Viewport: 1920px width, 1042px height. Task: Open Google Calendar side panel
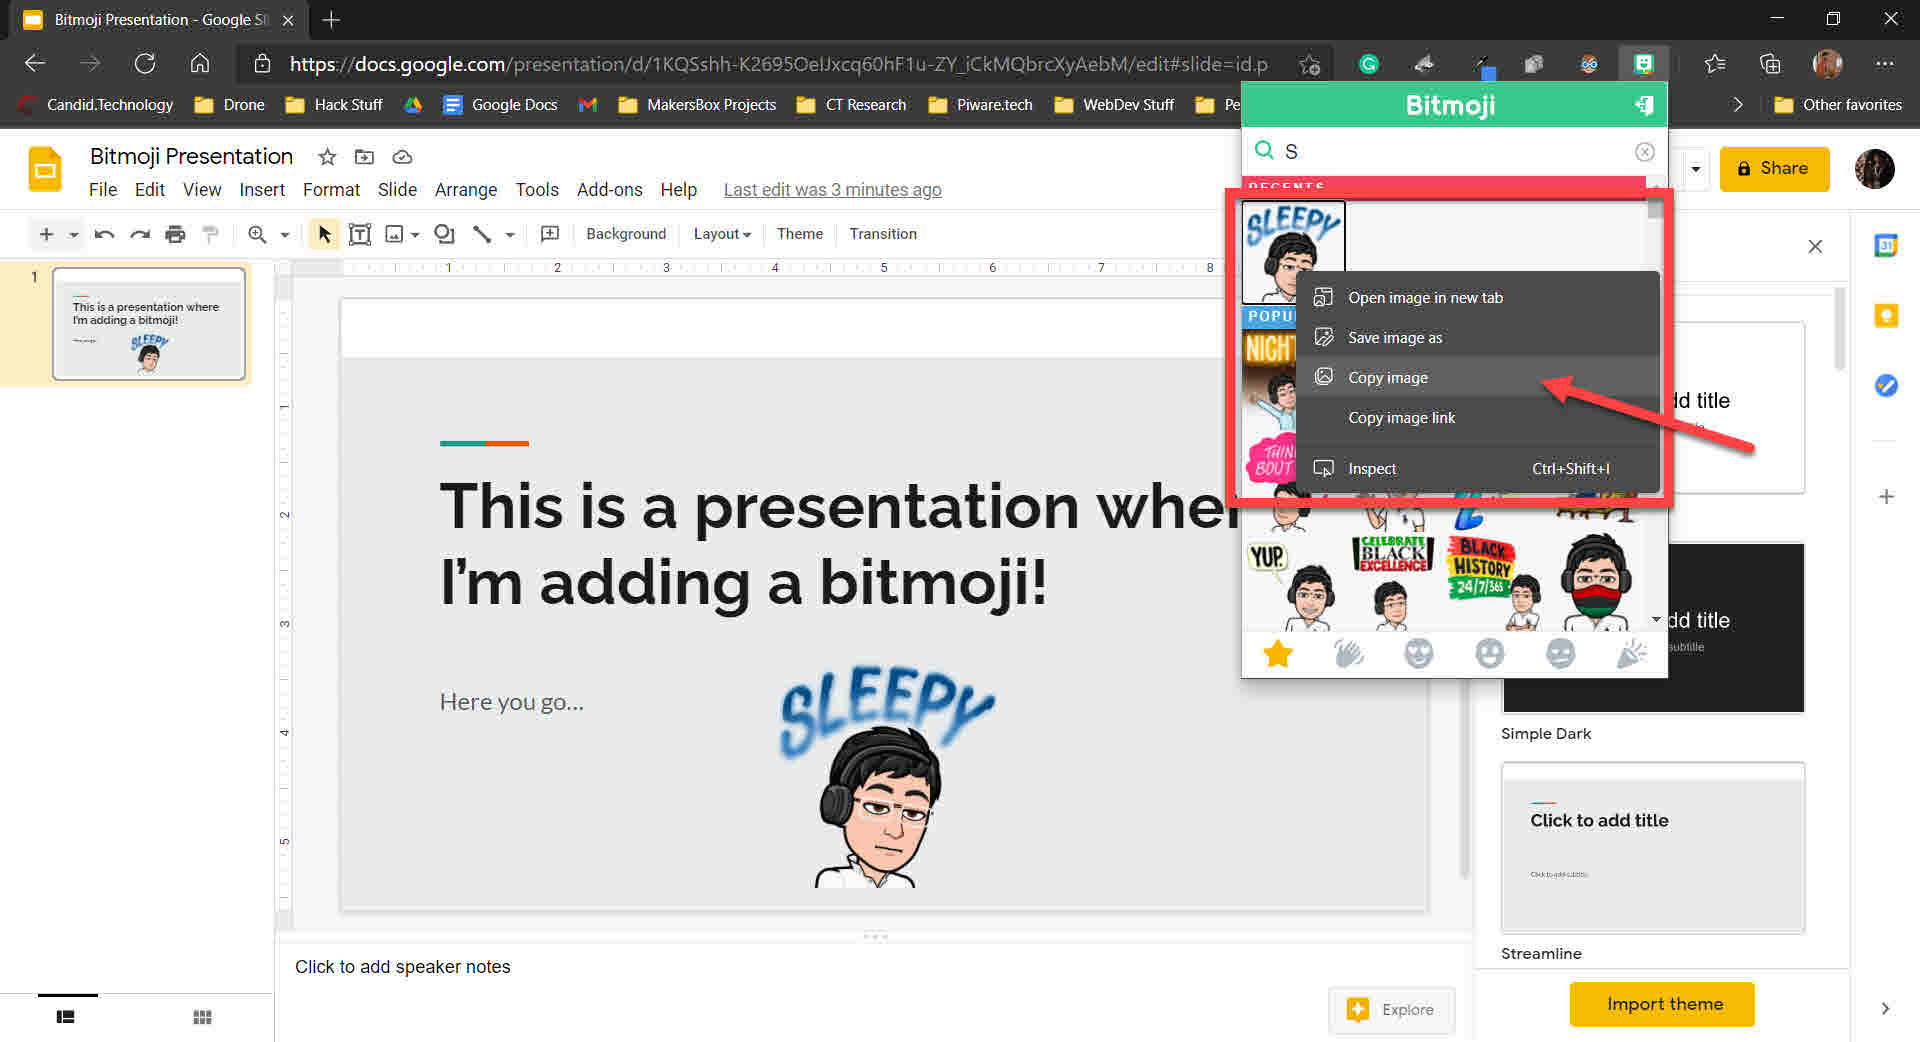(x=1886, y=245)
